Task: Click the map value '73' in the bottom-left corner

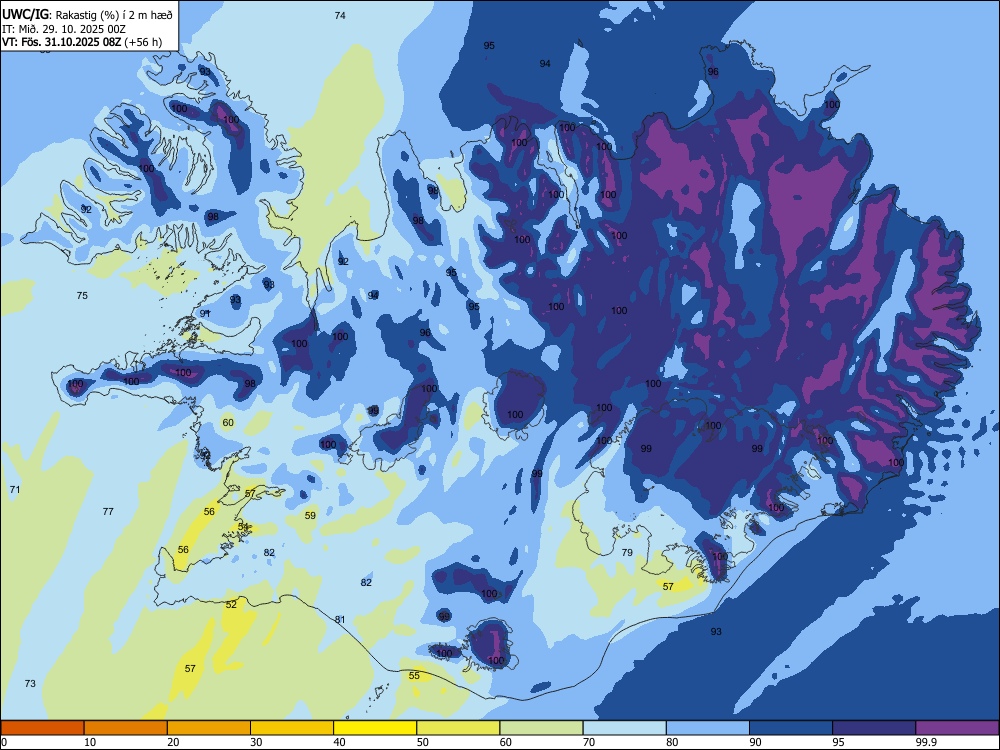Action: (x=30, y=683)
